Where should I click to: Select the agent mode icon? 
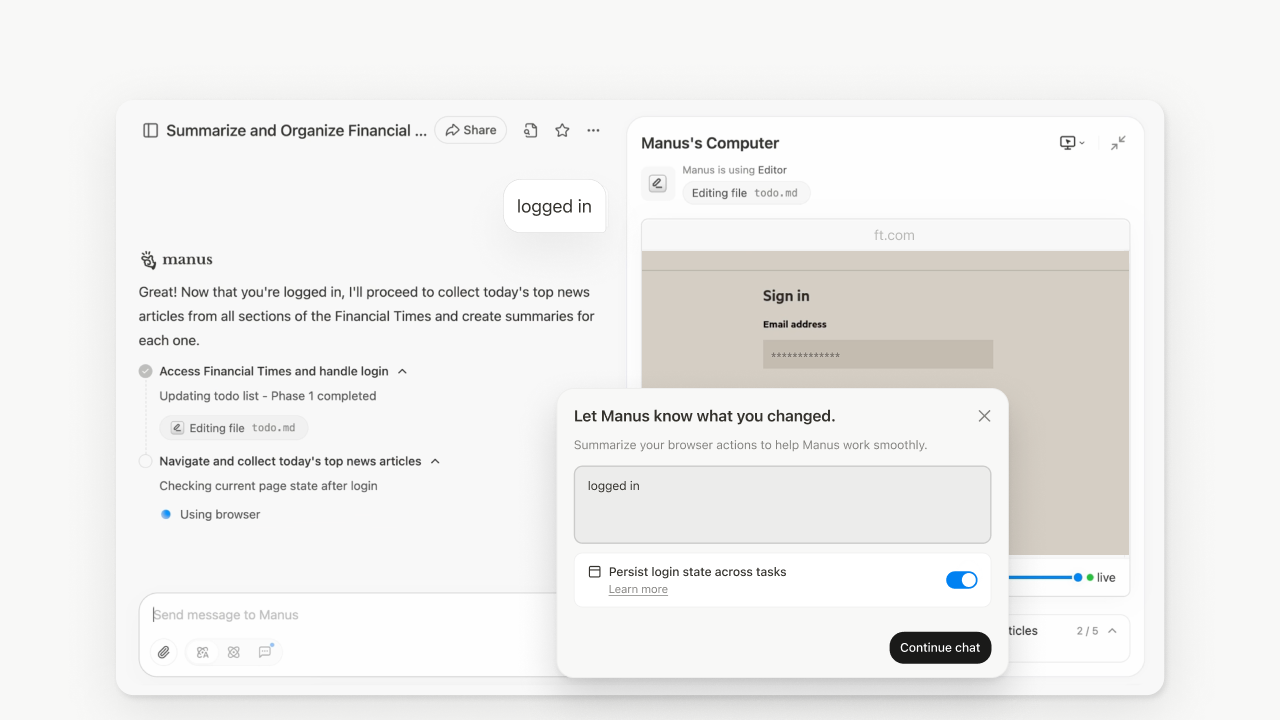point(203,652)
